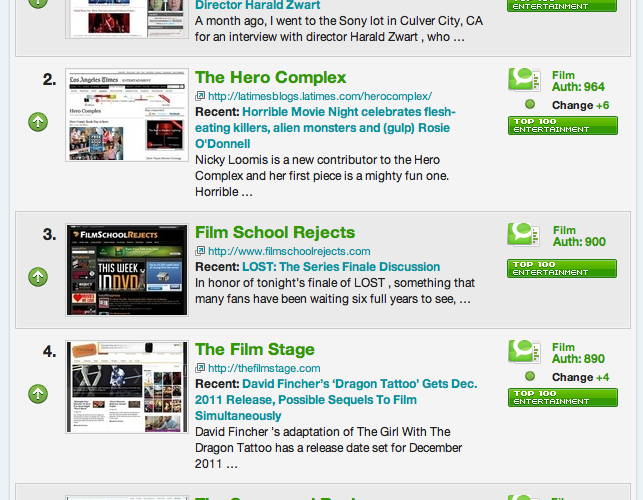Visit the thefilmstage.com URL link
Image resolution: width=643 pixels, height=500 pixels.
click(264, 368)
